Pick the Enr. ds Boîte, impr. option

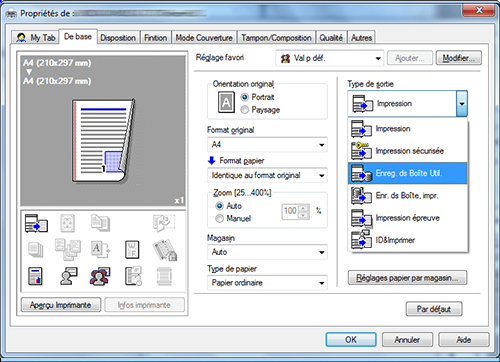tap(408, 196)
